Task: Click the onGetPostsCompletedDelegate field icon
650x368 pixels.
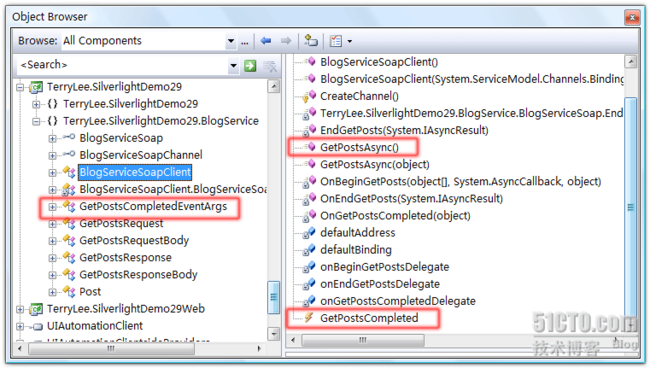Action: click(309, 301)
